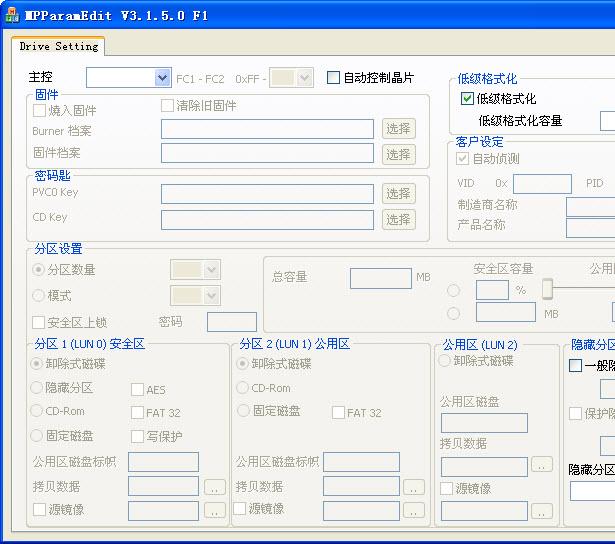
Task: Click 源镜像 browse button in 分区 1
Action: point(215,510)
